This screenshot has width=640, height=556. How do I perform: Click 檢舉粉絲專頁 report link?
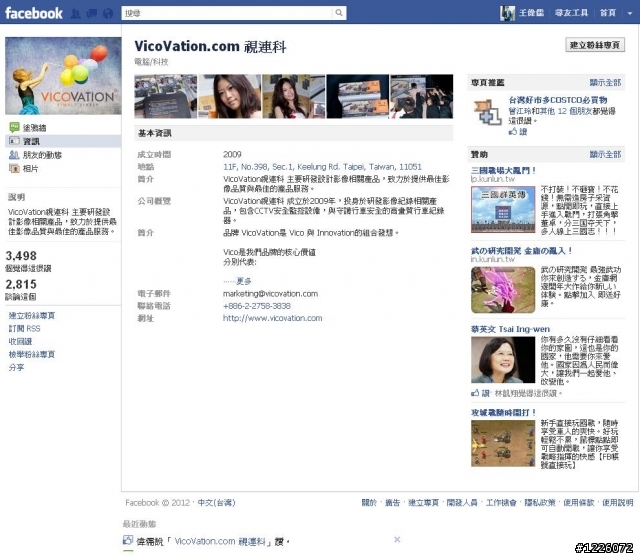[32, 354]
